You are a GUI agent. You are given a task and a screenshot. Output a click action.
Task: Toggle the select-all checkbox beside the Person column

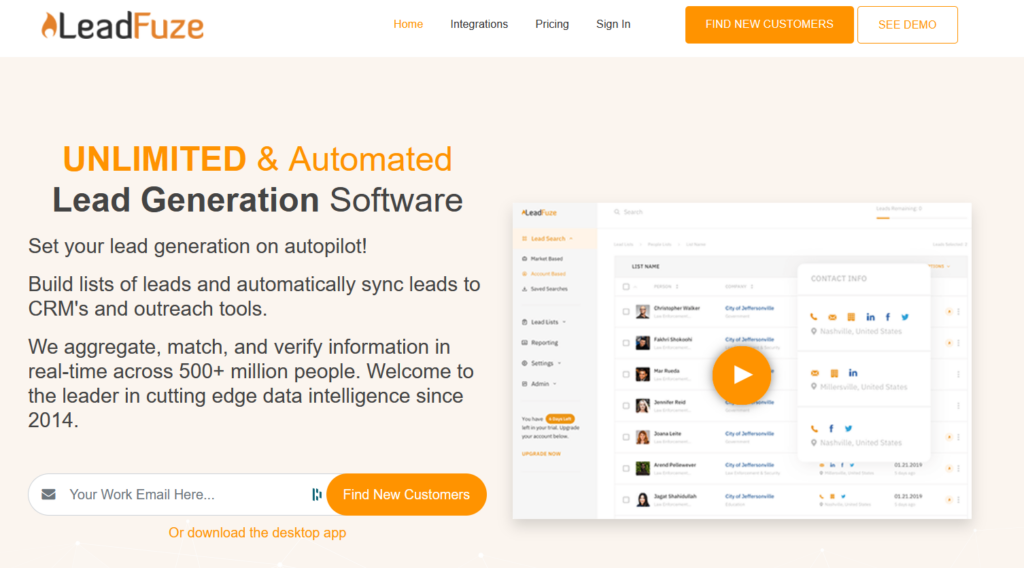(626, 287)
